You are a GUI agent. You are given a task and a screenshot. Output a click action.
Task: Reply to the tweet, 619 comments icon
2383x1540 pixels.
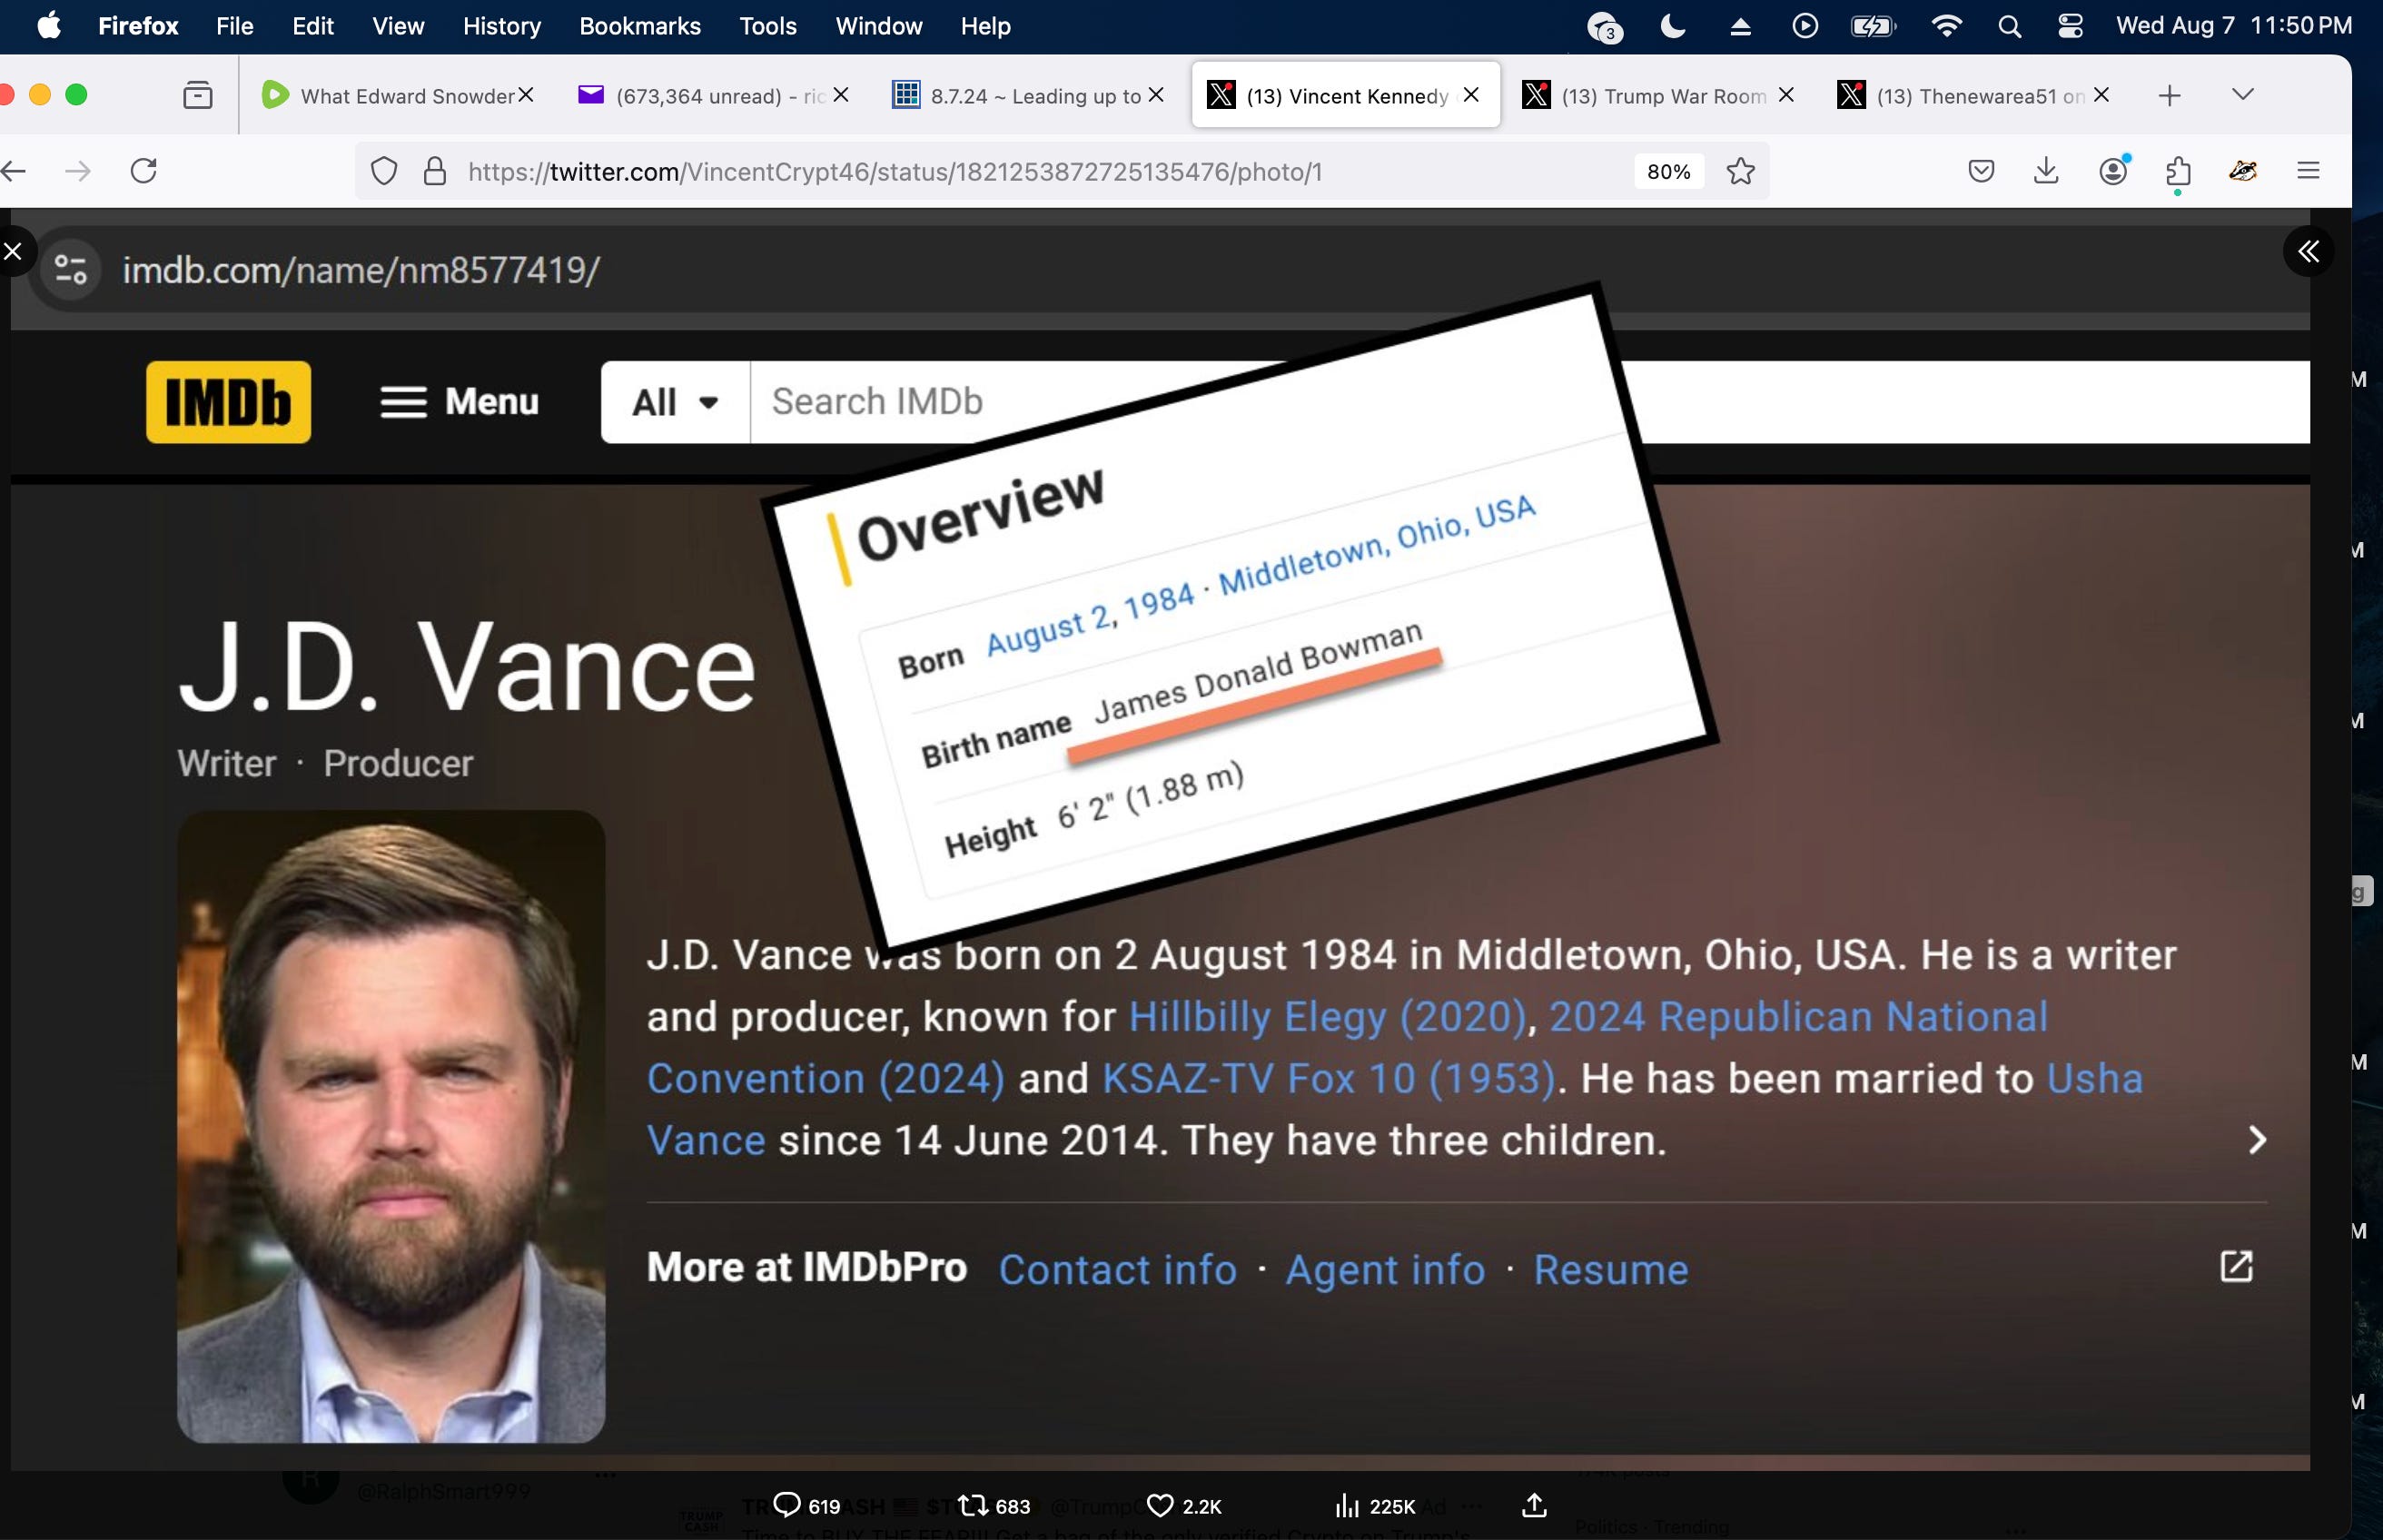point(806,1505)
